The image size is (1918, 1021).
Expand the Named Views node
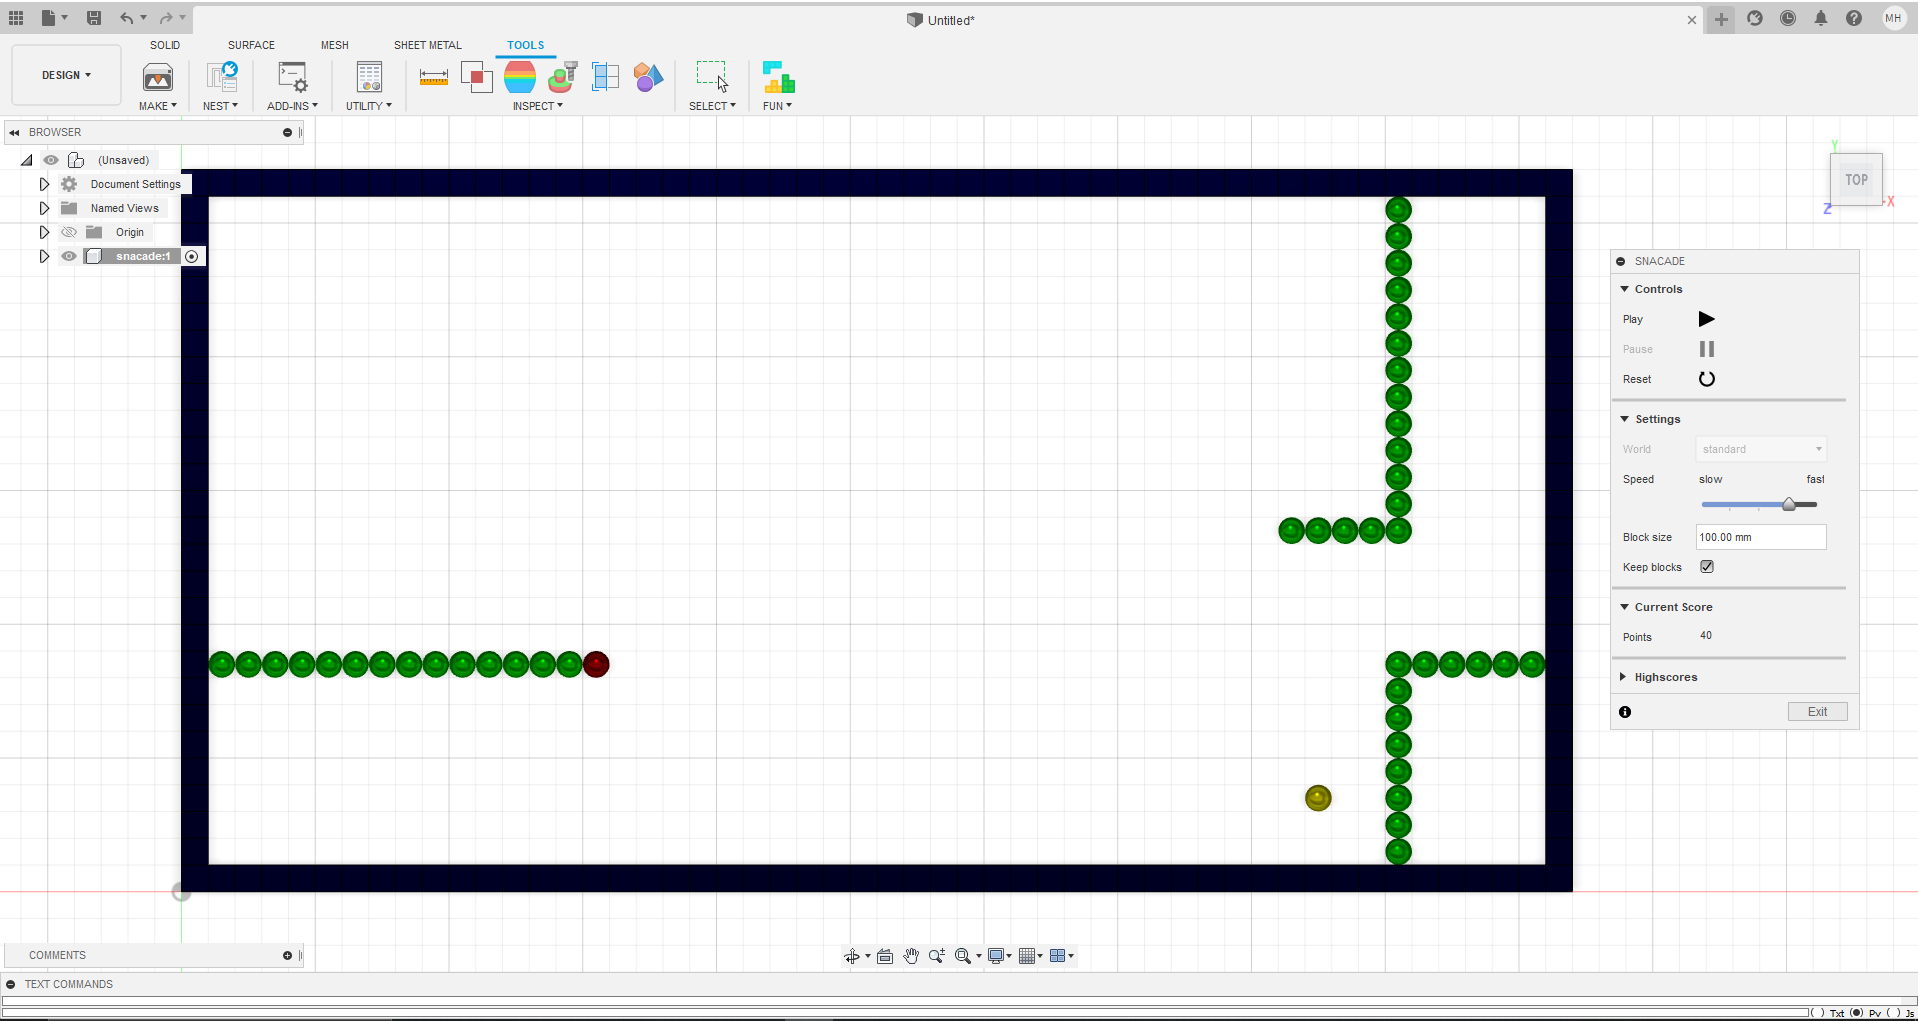point(44,208)
